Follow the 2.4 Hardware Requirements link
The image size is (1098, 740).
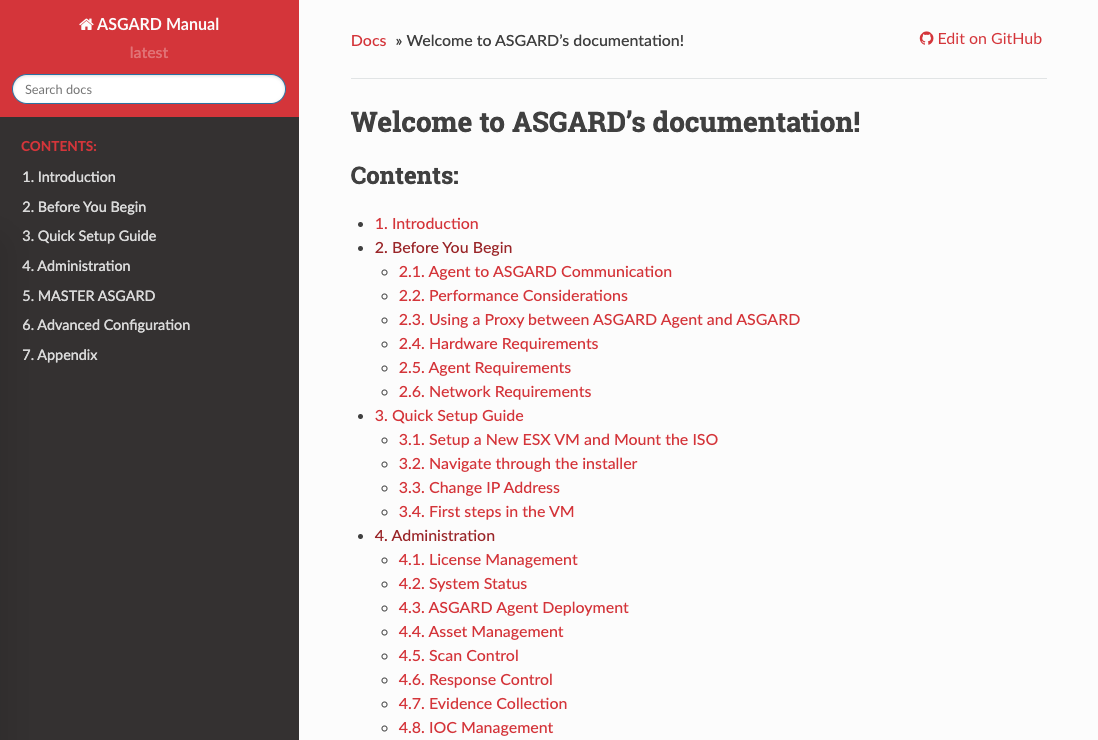tap(498, 344)
